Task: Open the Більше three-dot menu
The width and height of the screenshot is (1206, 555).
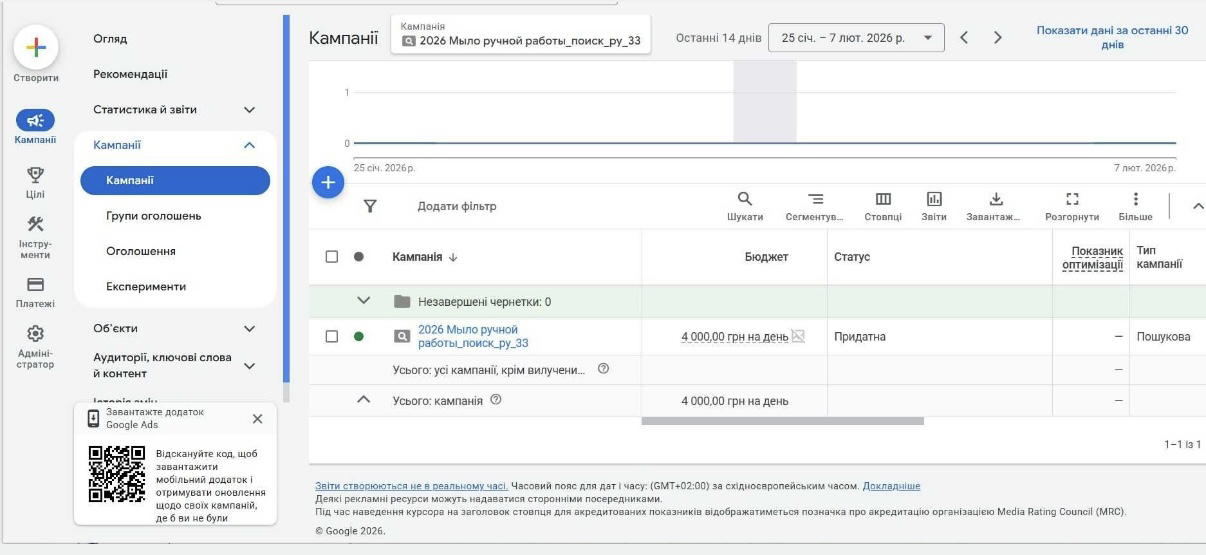Action: click(1135, 198)
